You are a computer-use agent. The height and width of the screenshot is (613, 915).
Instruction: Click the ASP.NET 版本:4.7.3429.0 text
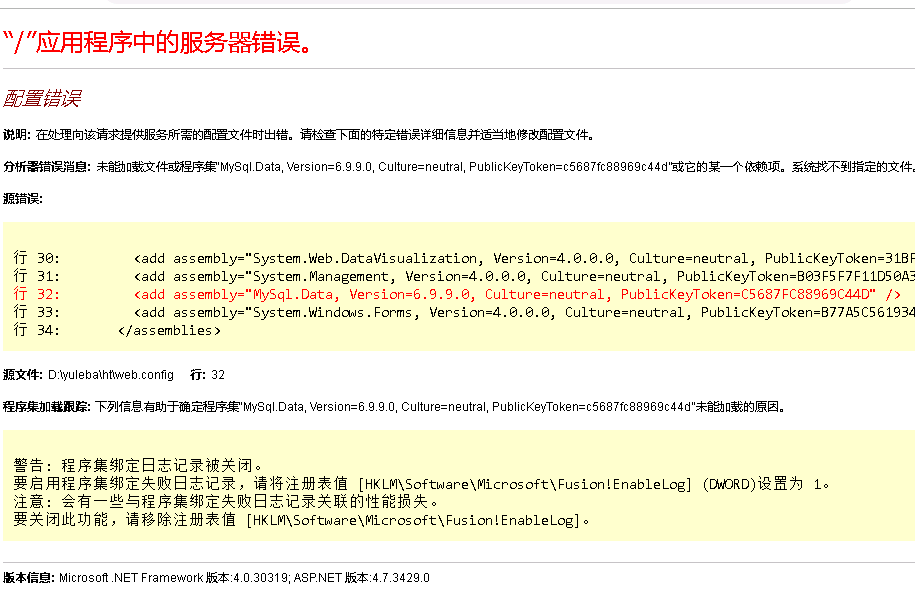(361, 578)
